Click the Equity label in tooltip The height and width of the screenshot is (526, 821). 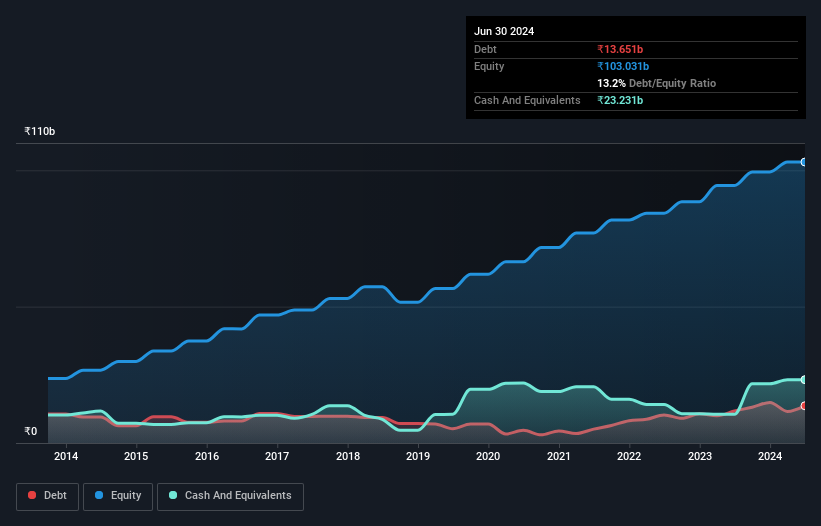[x=489, y=66]
